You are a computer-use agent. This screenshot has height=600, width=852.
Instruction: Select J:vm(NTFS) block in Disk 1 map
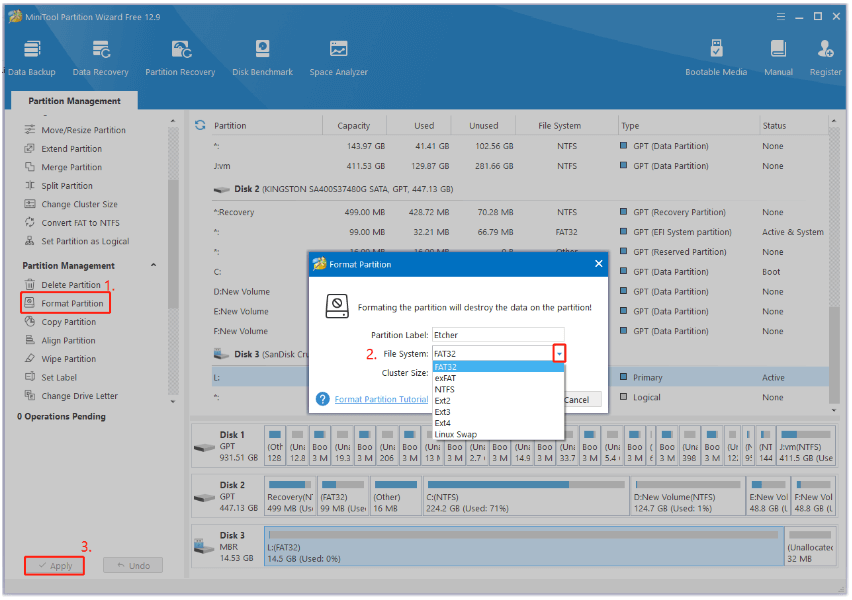[806, 446]
